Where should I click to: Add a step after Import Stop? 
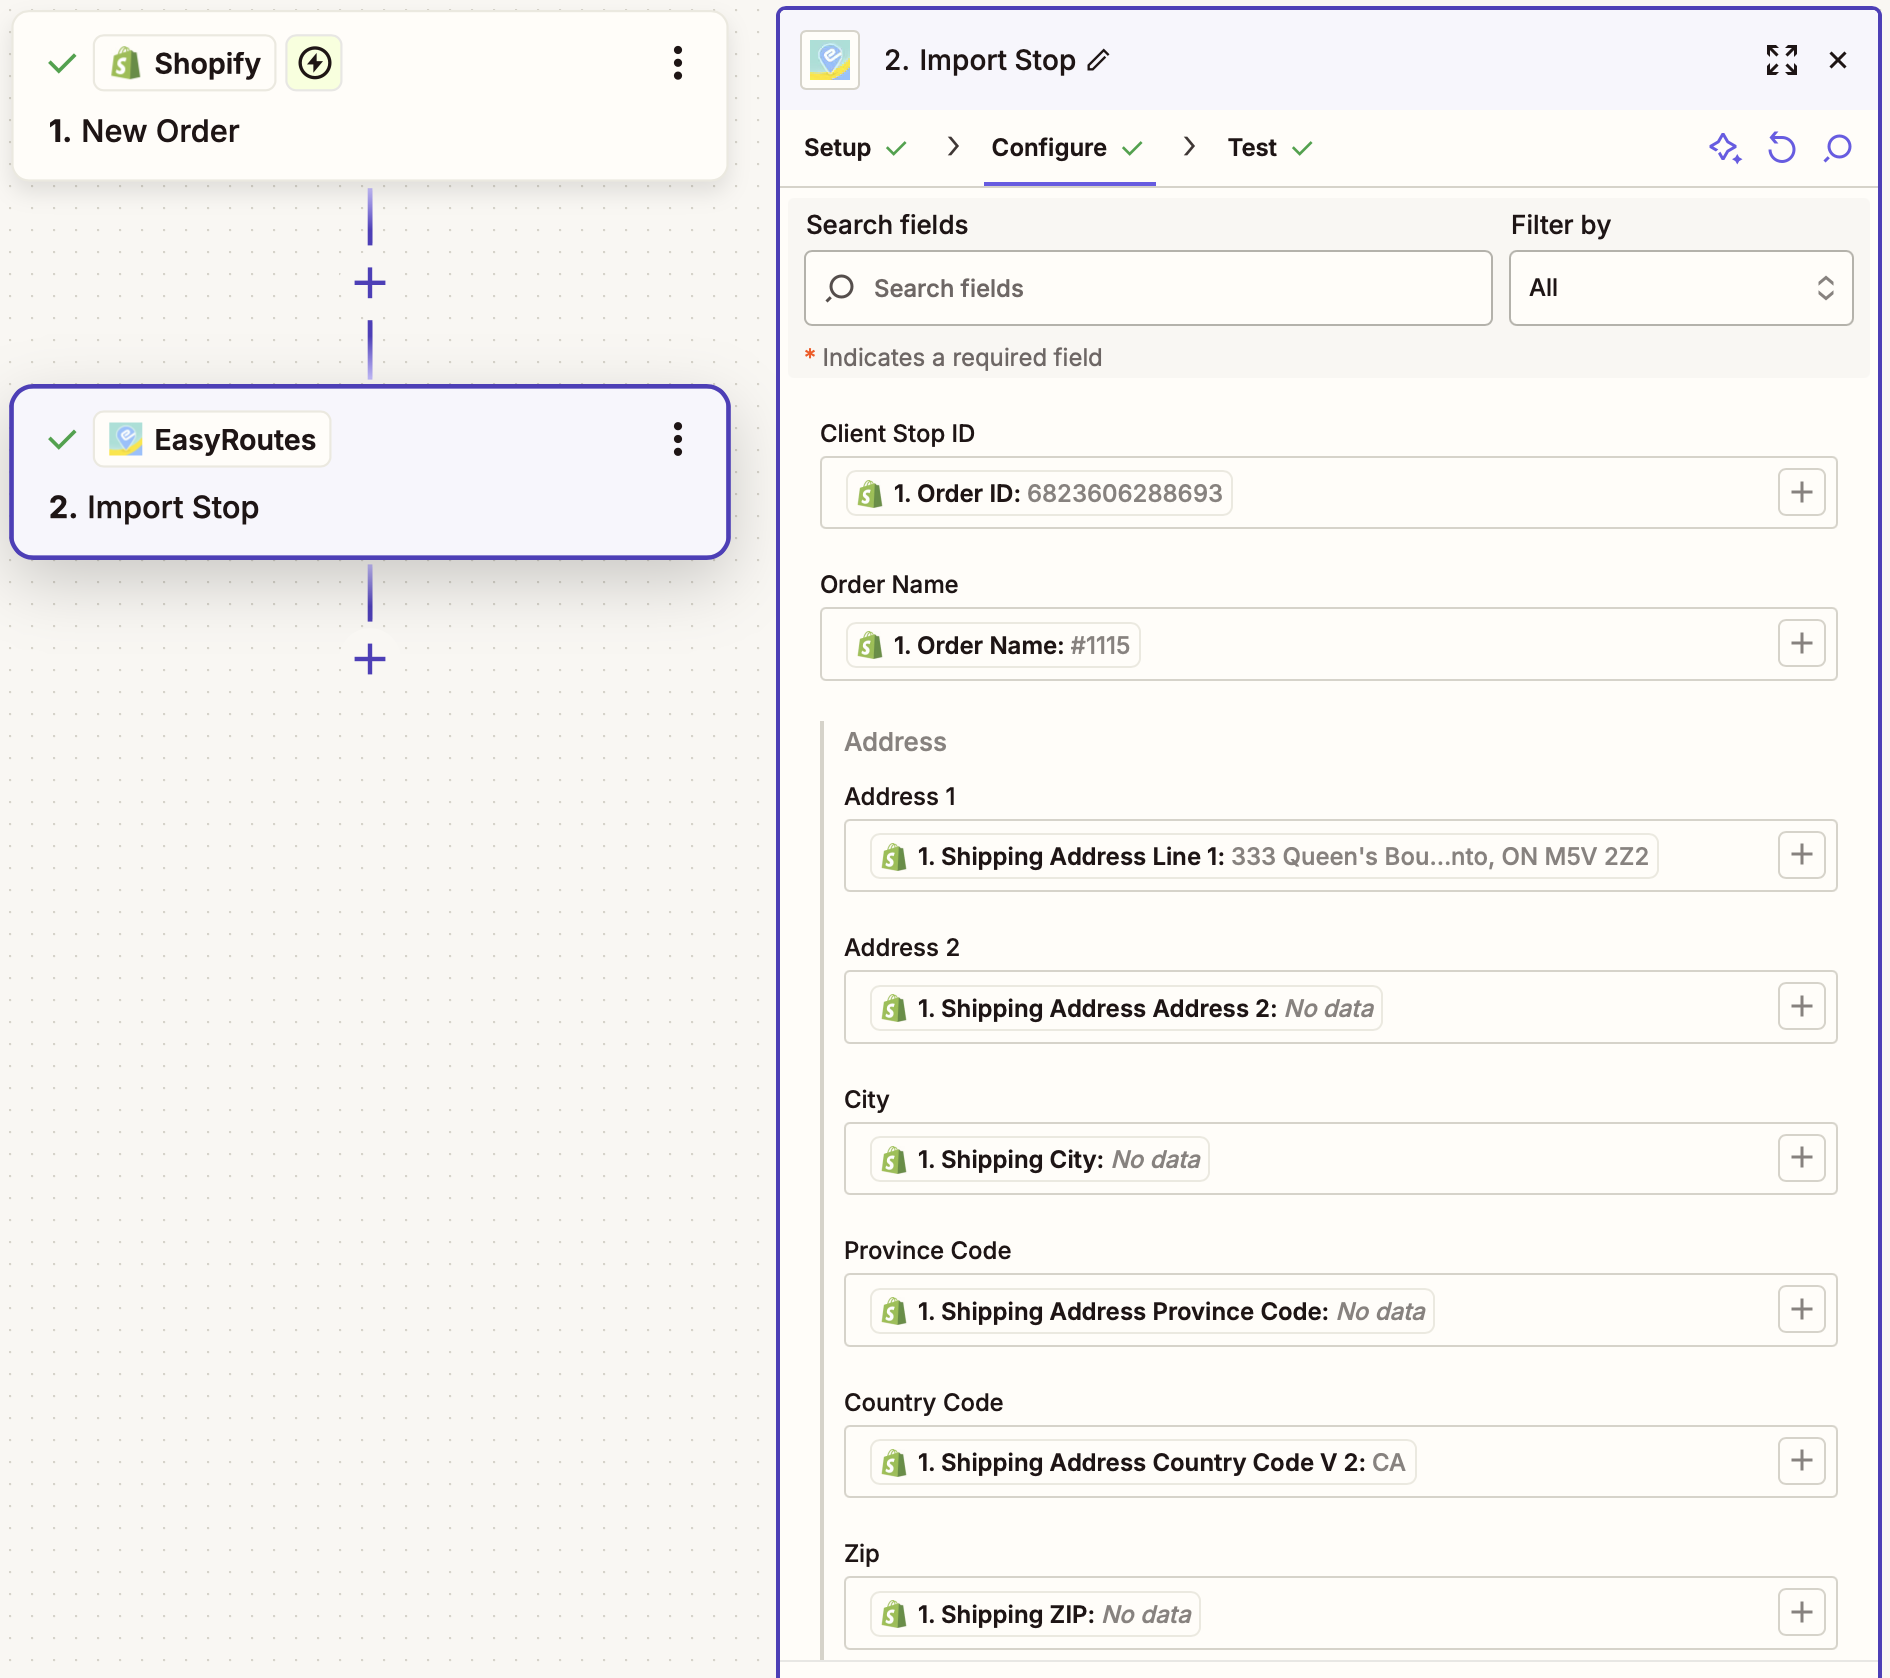[370, 659]
